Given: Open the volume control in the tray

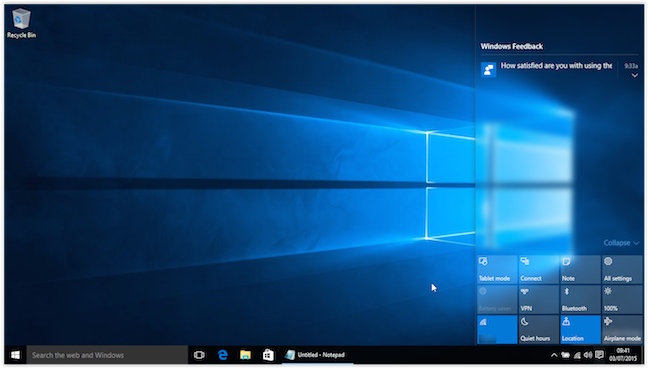Looking at the screenshot, I should pyautogui.click(x=588, y=355).
